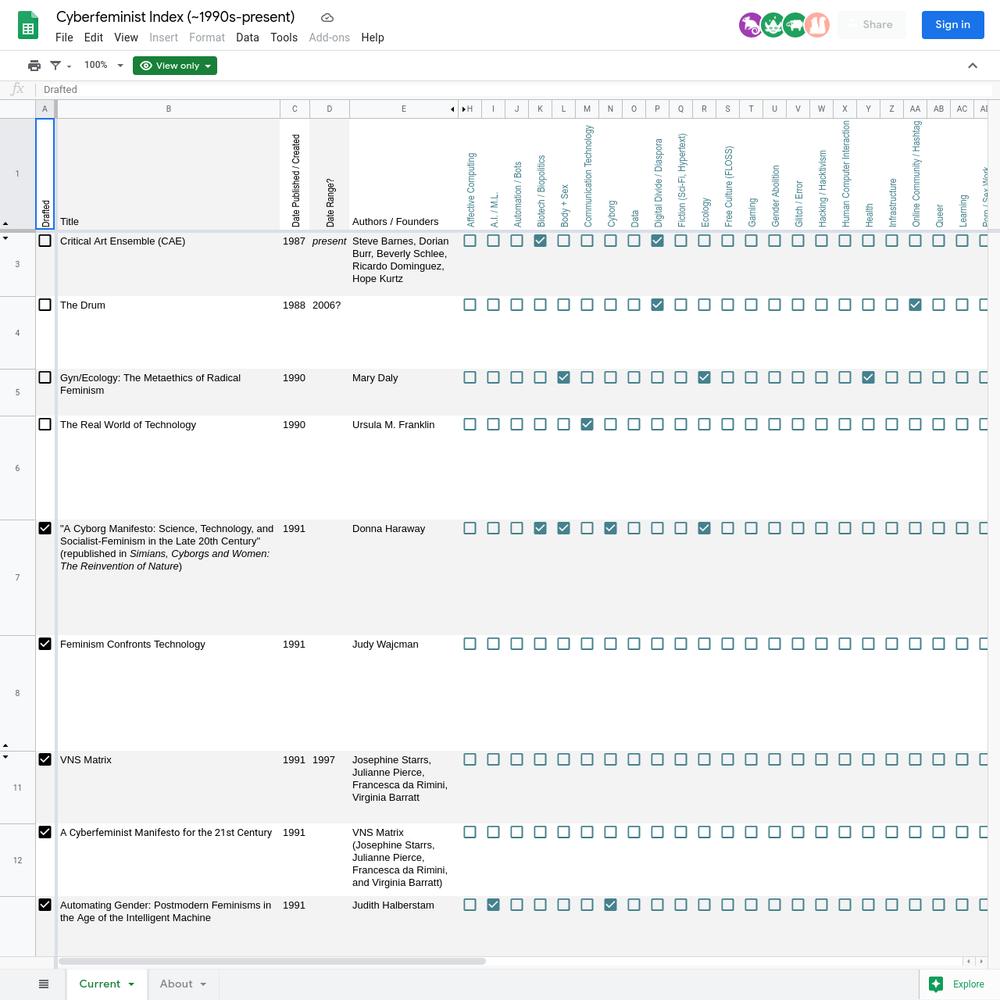Open the View only mode dropdown
Screen dimensions: 1000x1000
(175, 66)
